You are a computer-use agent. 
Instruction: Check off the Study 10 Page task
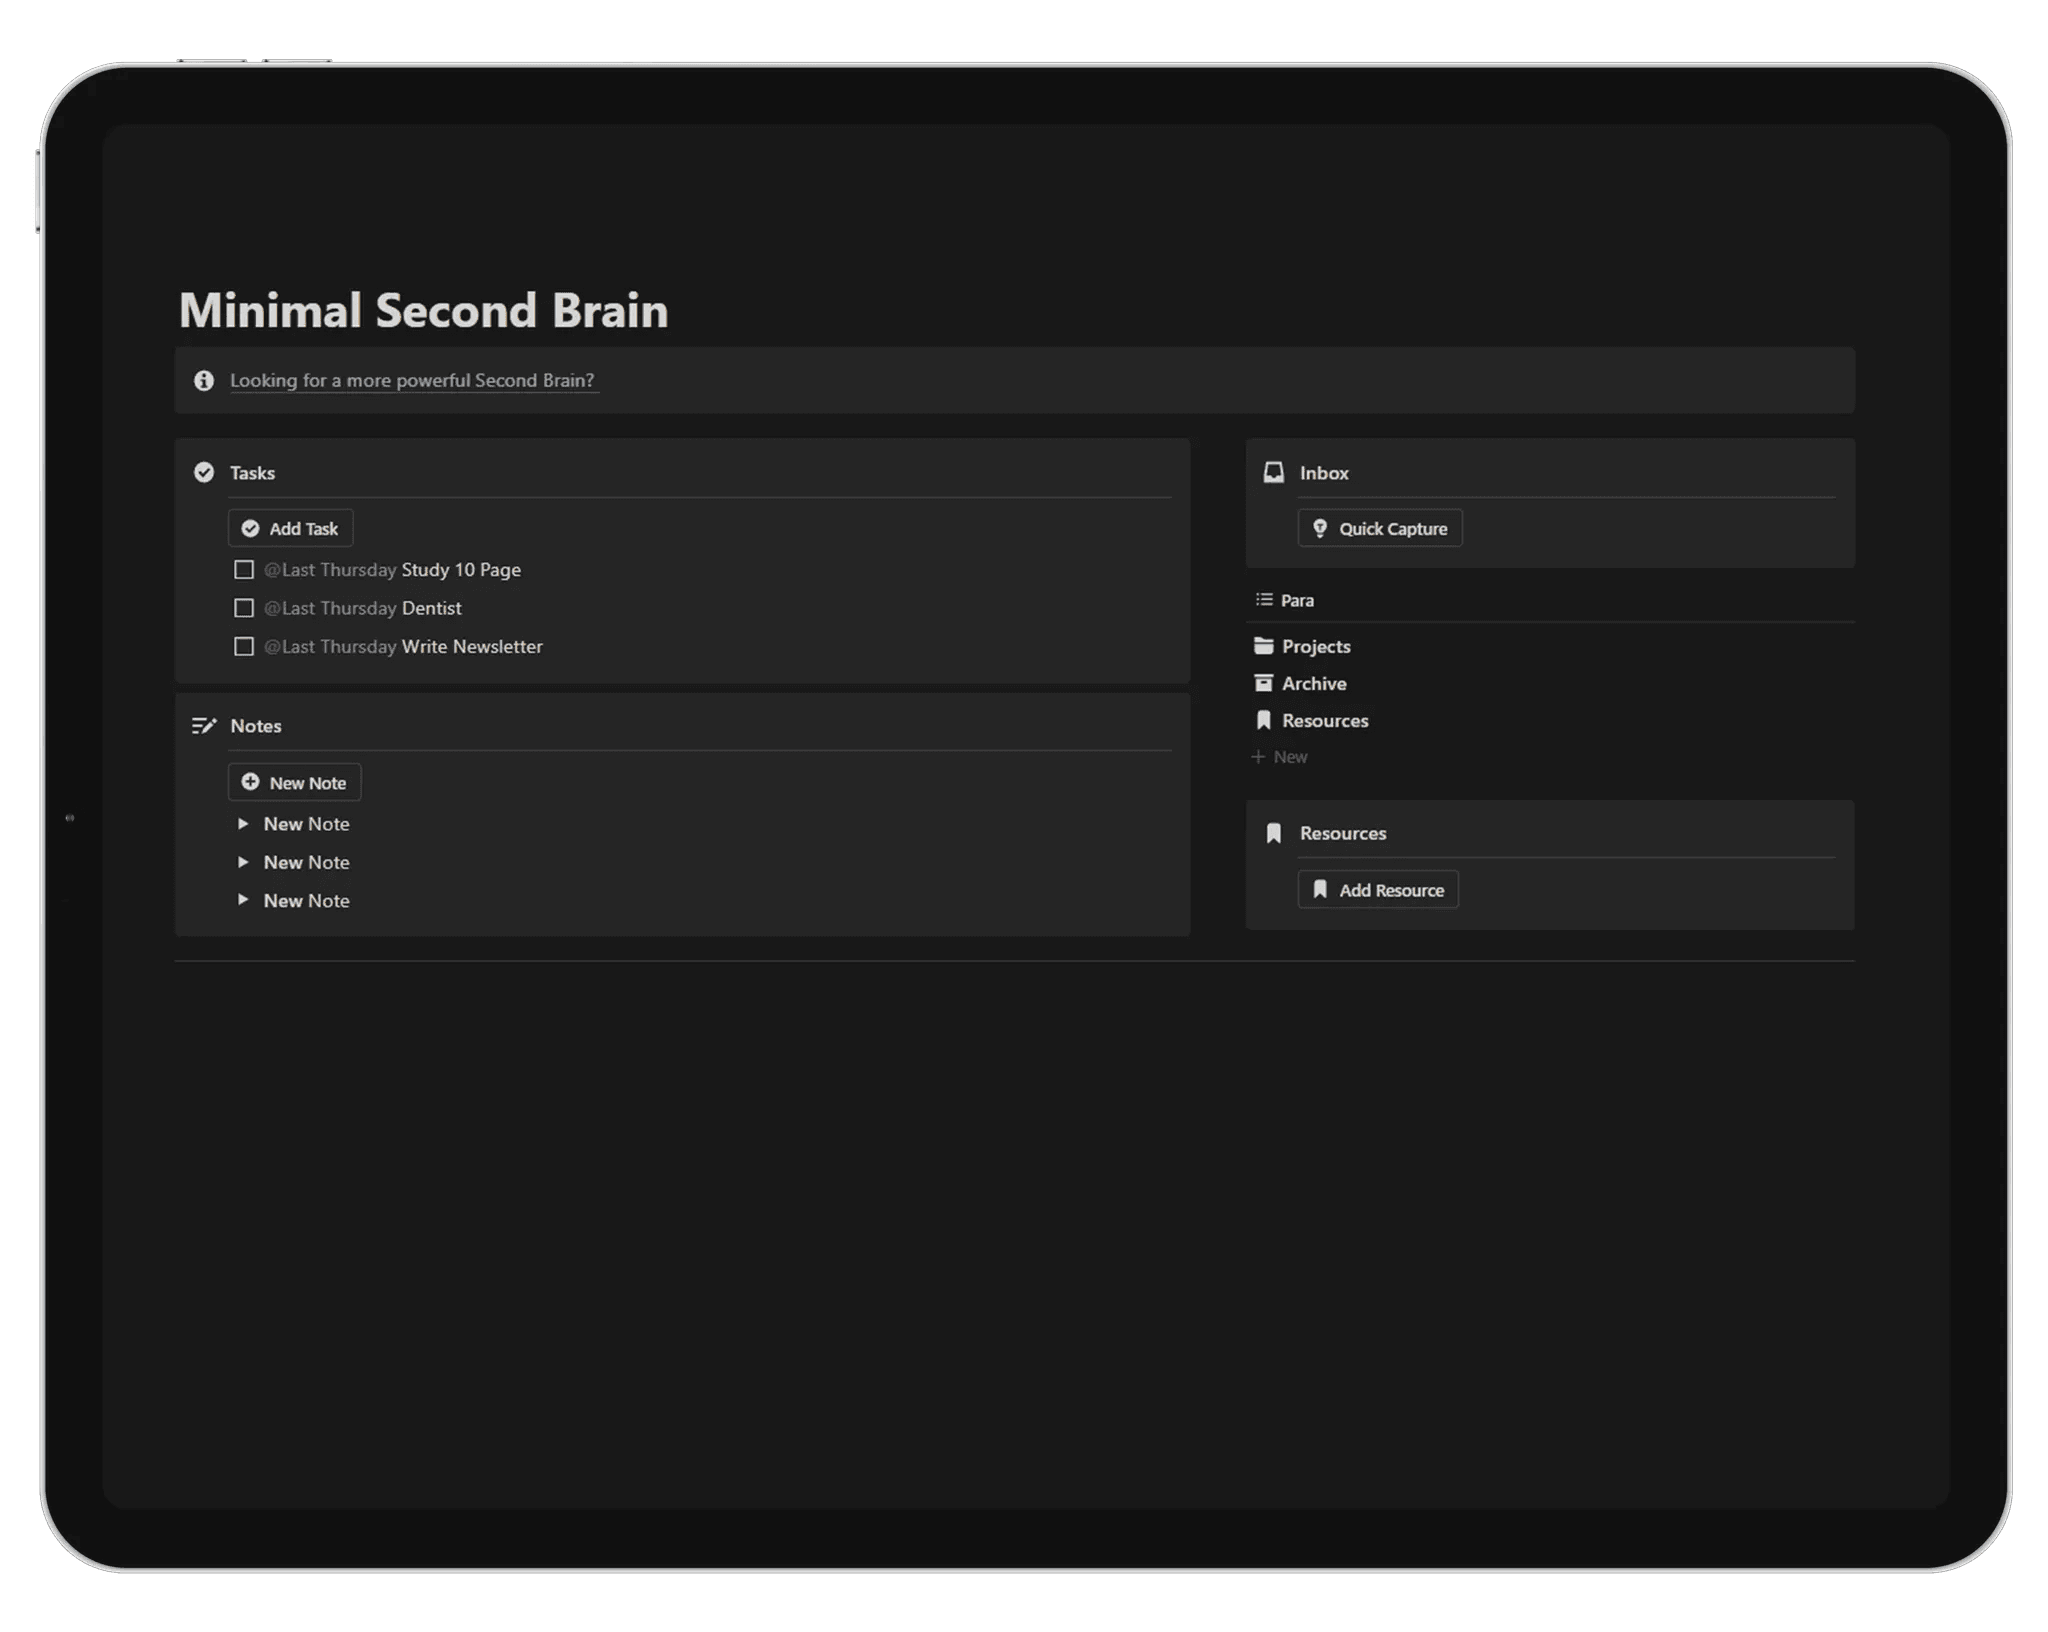pos(243,570)
